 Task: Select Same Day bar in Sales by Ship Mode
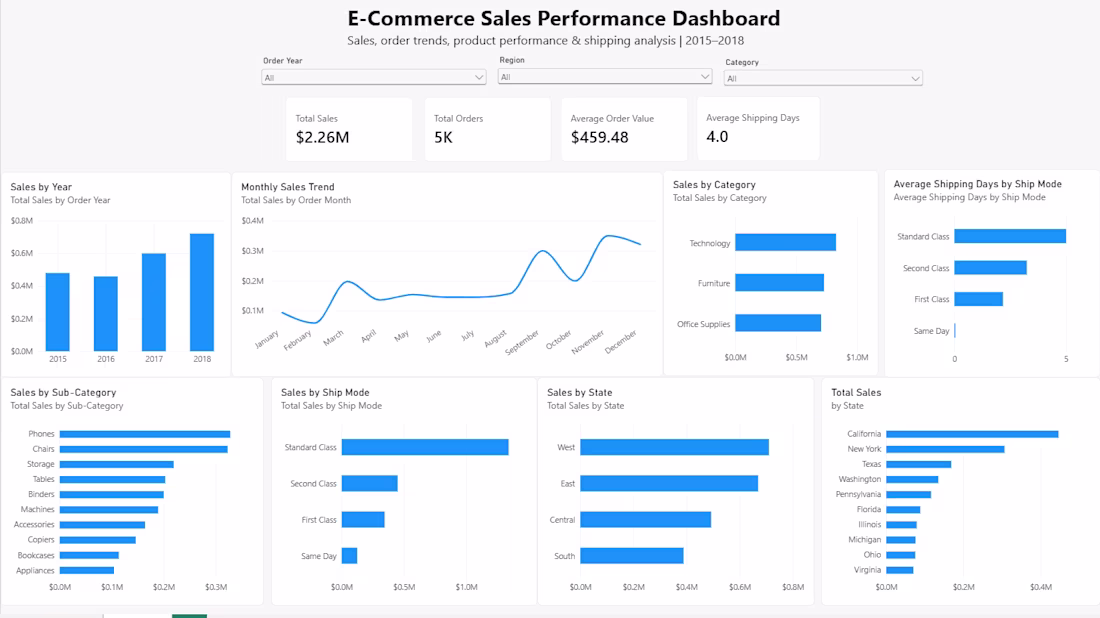click(349, 556)
